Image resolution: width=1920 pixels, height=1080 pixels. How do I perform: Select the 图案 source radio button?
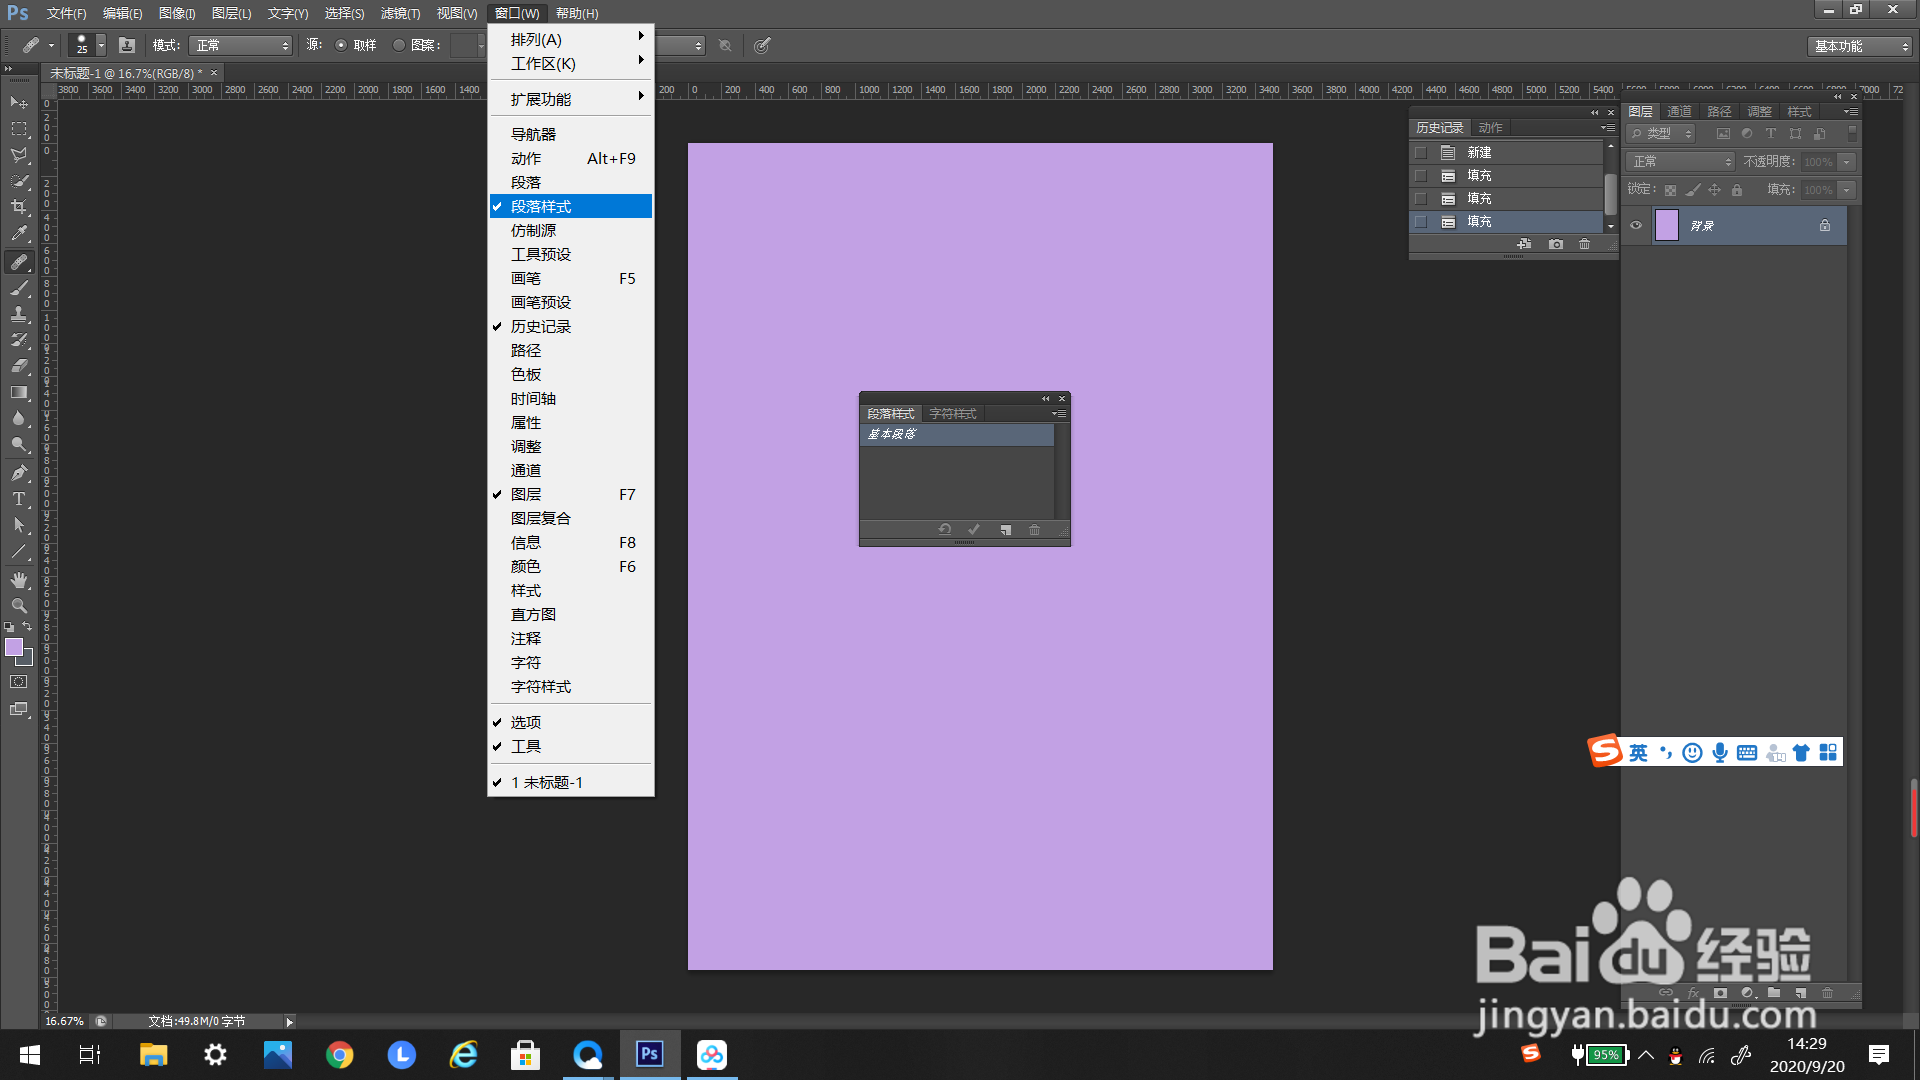[x=399, y=45]
